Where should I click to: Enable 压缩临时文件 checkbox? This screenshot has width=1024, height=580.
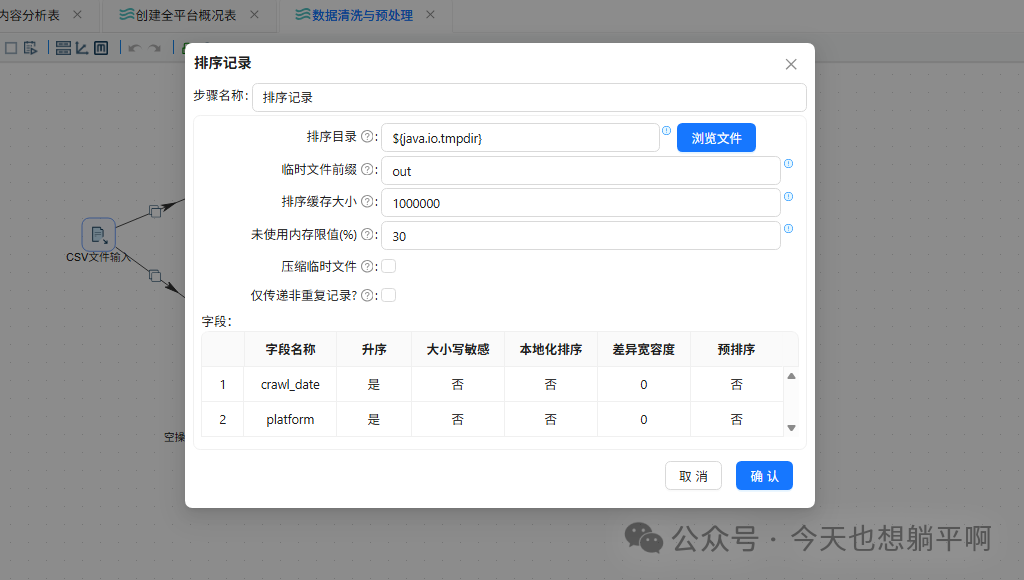[389, 266]
